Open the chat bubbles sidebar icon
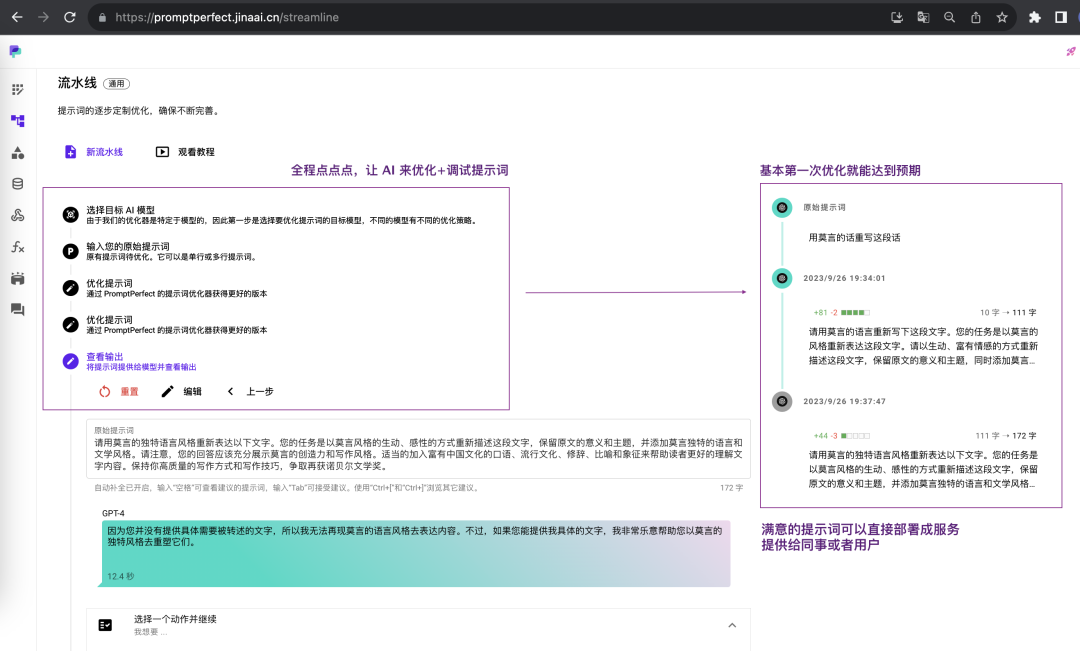The image size is (1080, 651). [x=17, y=310]
